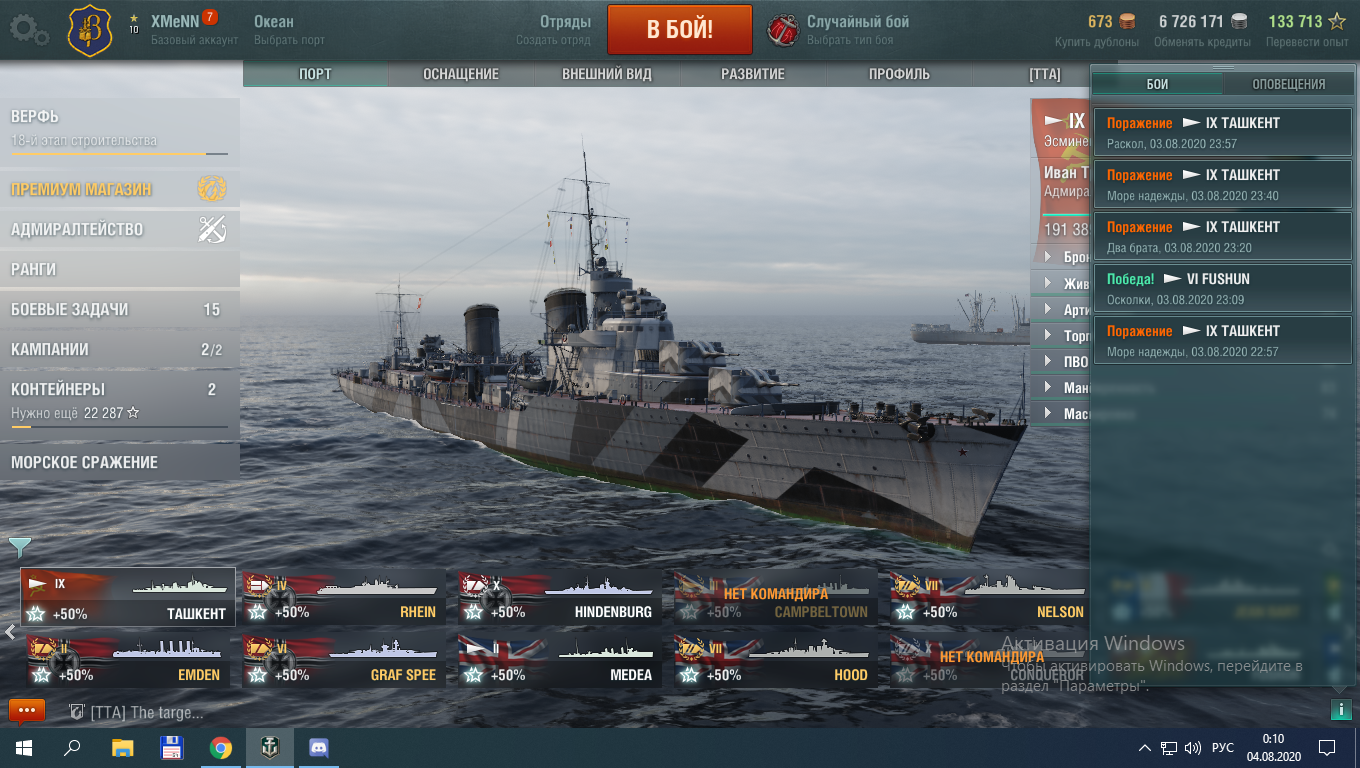Switch to the Оповещения tab
The width and height of the screenshot is (1360, 768).
click(x=1289, y=84)
